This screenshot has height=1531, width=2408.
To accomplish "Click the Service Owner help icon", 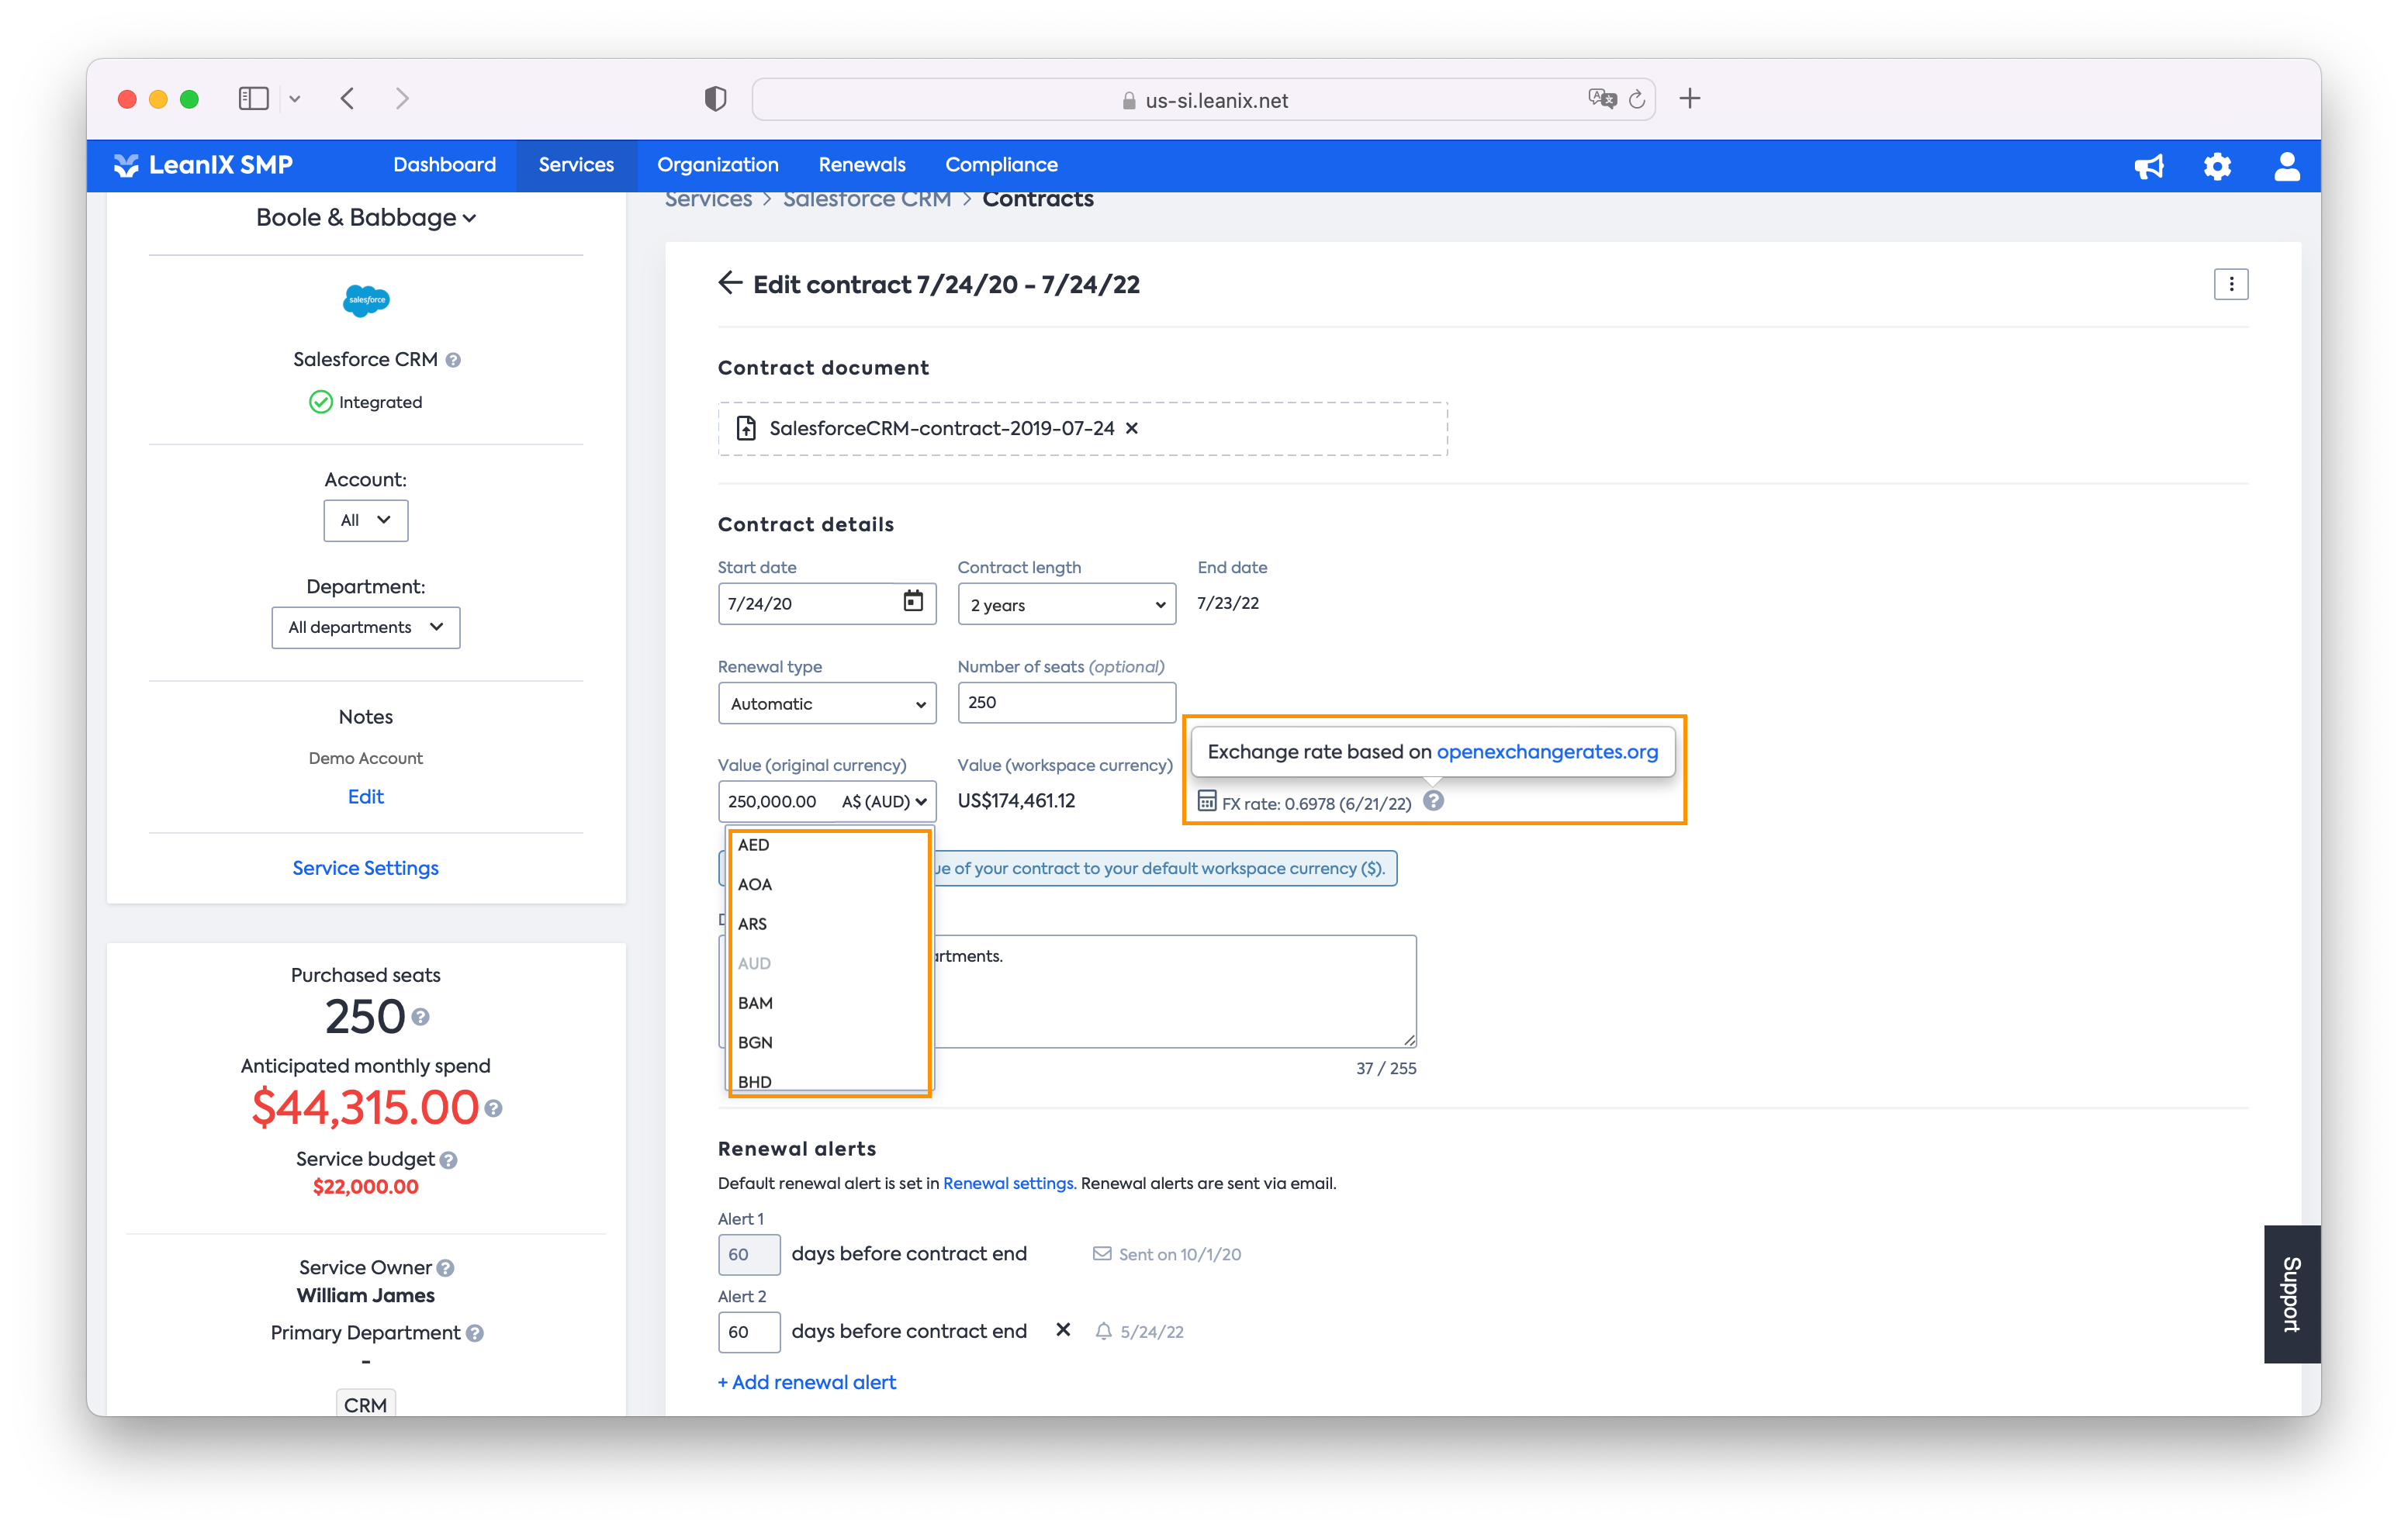I will coord(446,1268).
